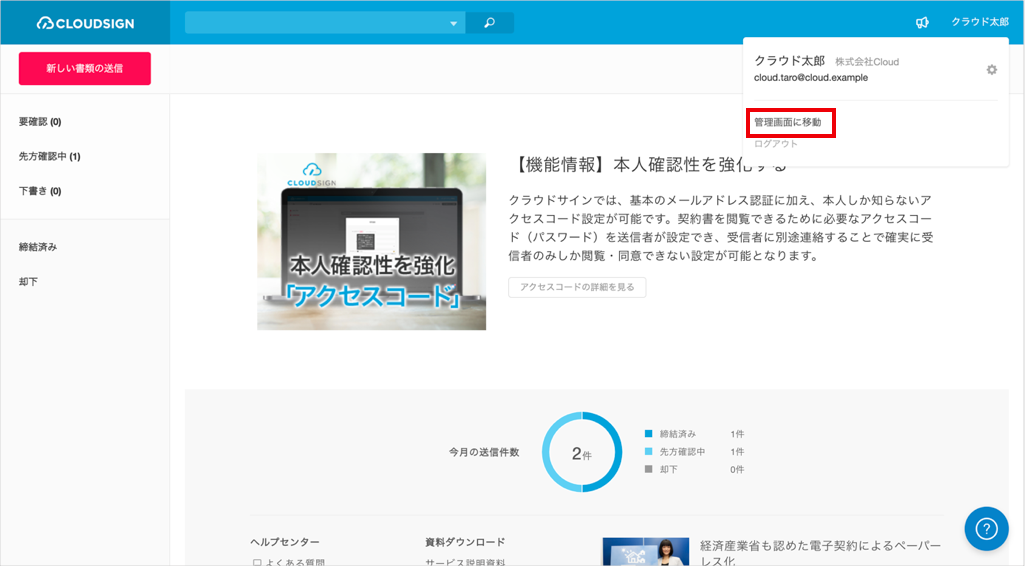Viewport: 1025px width, 566px height.
Task: Open the help question mark bubble
Action: click(986, 529)
